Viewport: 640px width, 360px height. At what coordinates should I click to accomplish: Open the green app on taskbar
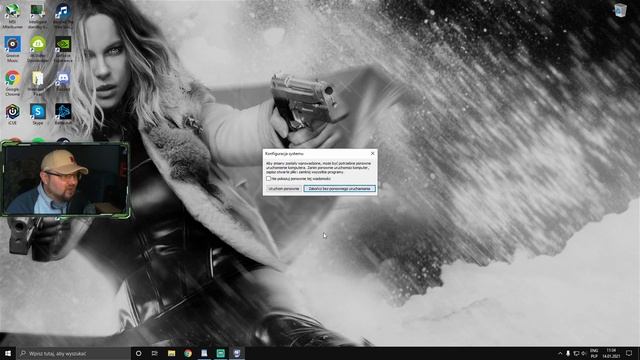tap(220, 353)
